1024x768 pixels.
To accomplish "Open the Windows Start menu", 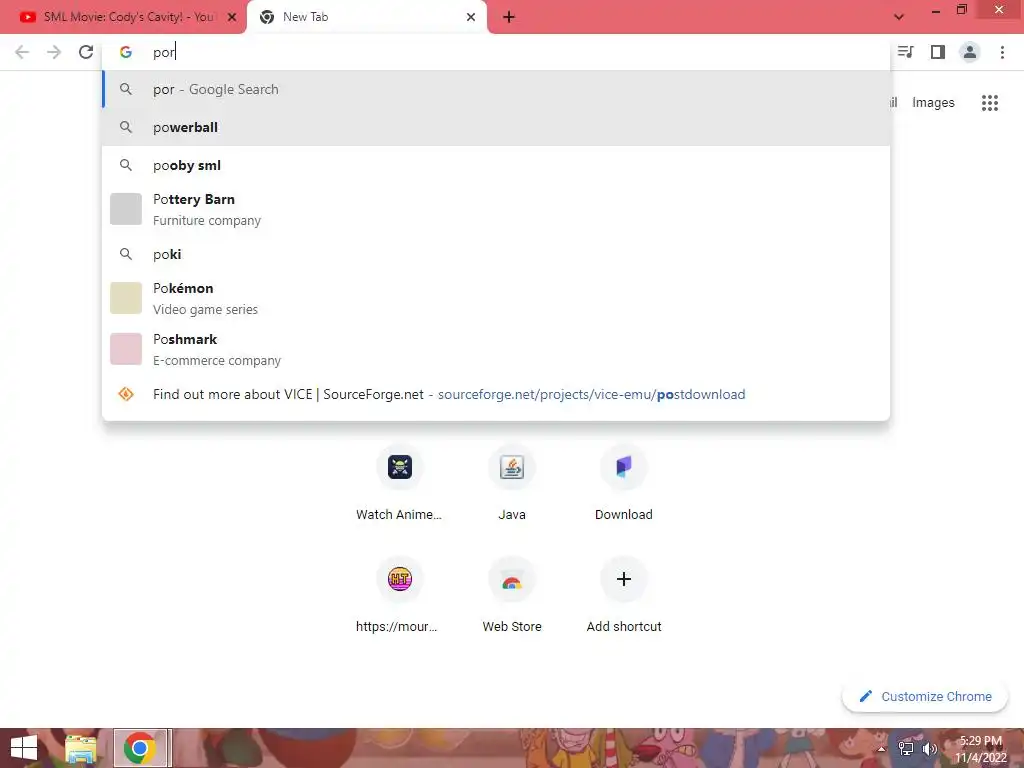I will click(x=24, y=748).
